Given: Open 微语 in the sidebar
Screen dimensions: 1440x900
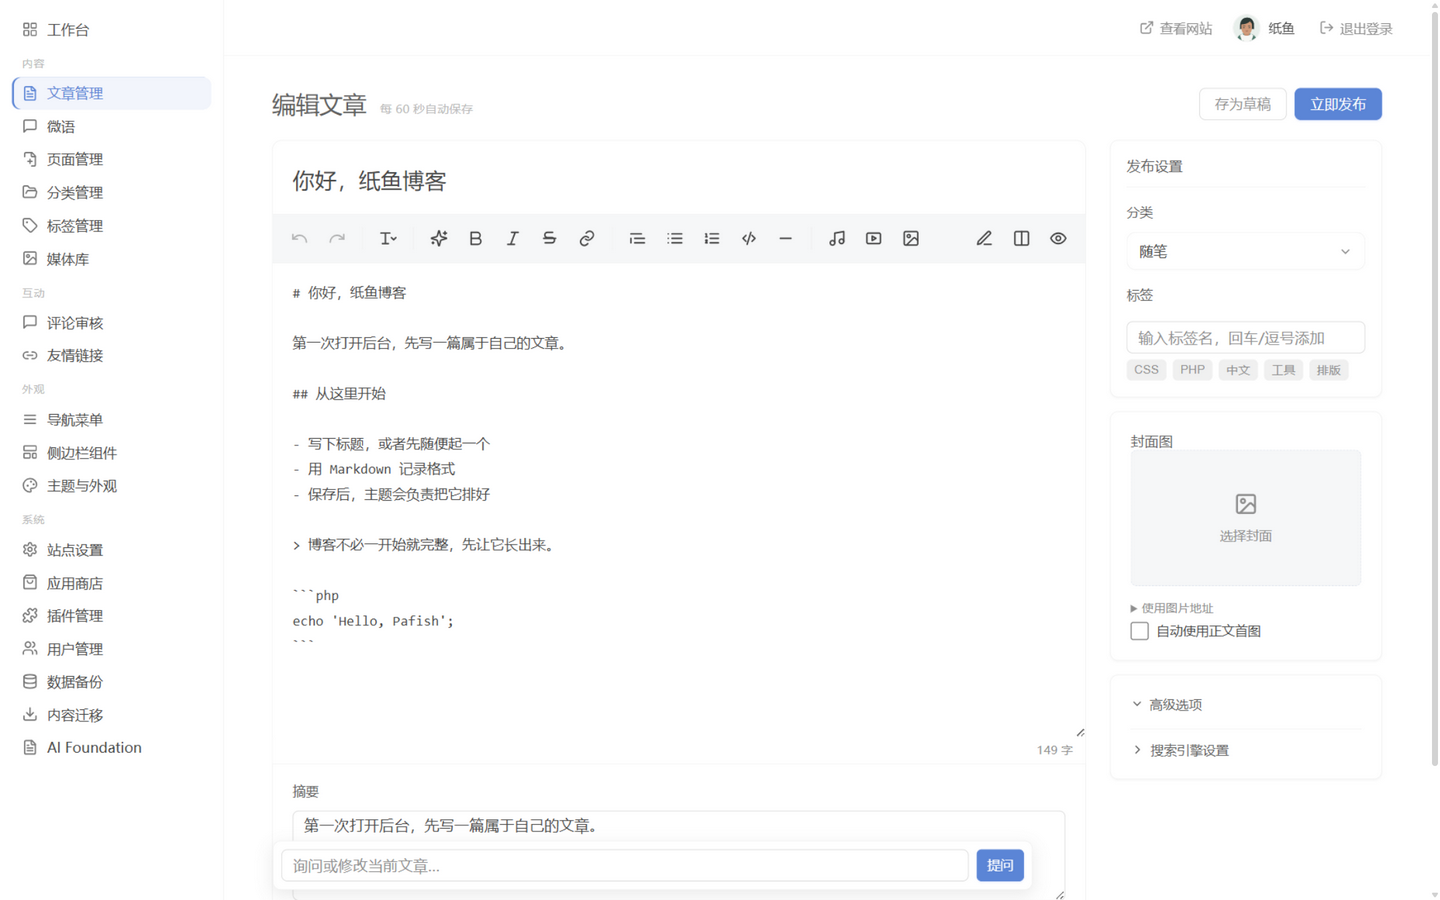Looking at the screenshot, I should (111, 127).
